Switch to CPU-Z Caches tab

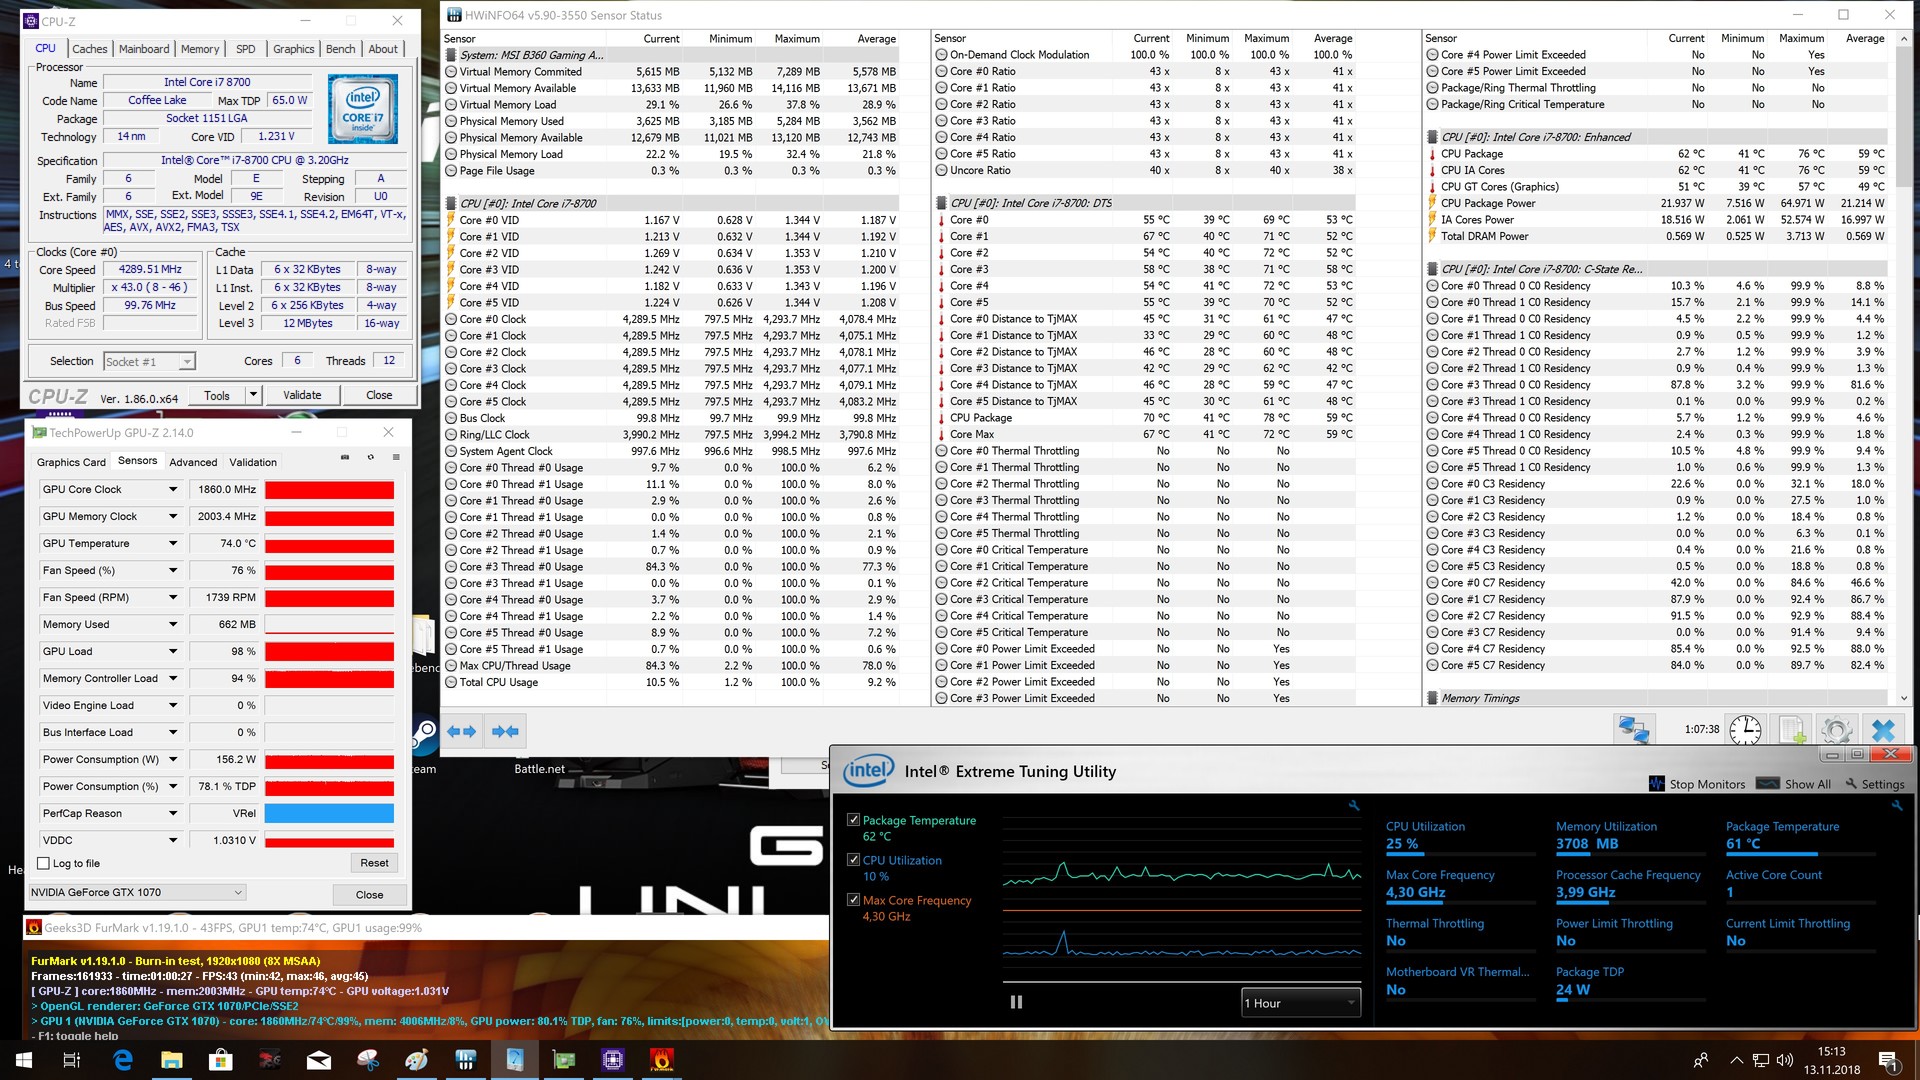coord(89,49)
